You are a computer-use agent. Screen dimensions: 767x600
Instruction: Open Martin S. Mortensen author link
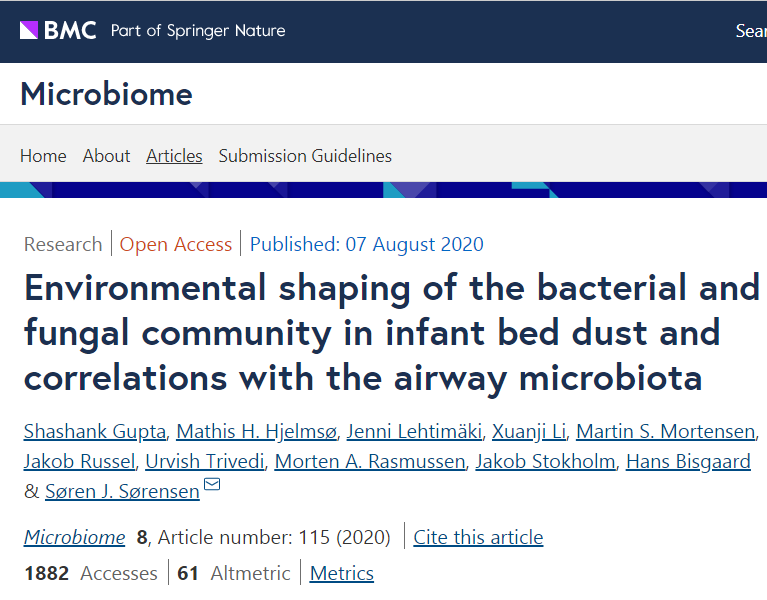(666, 432)
